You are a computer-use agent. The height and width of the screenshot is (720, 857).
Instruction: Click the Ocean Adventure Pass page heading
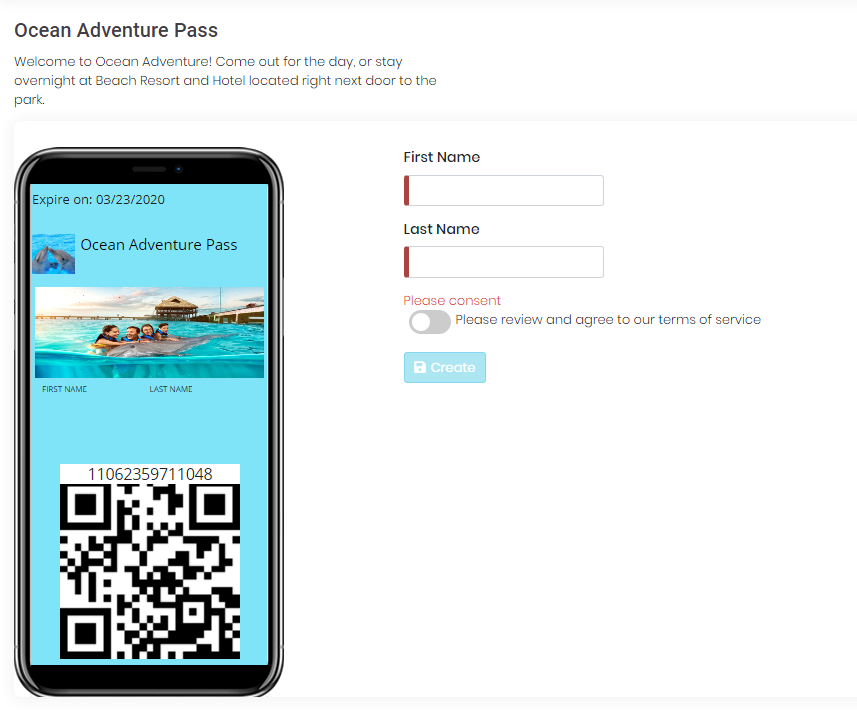[116, 30]
